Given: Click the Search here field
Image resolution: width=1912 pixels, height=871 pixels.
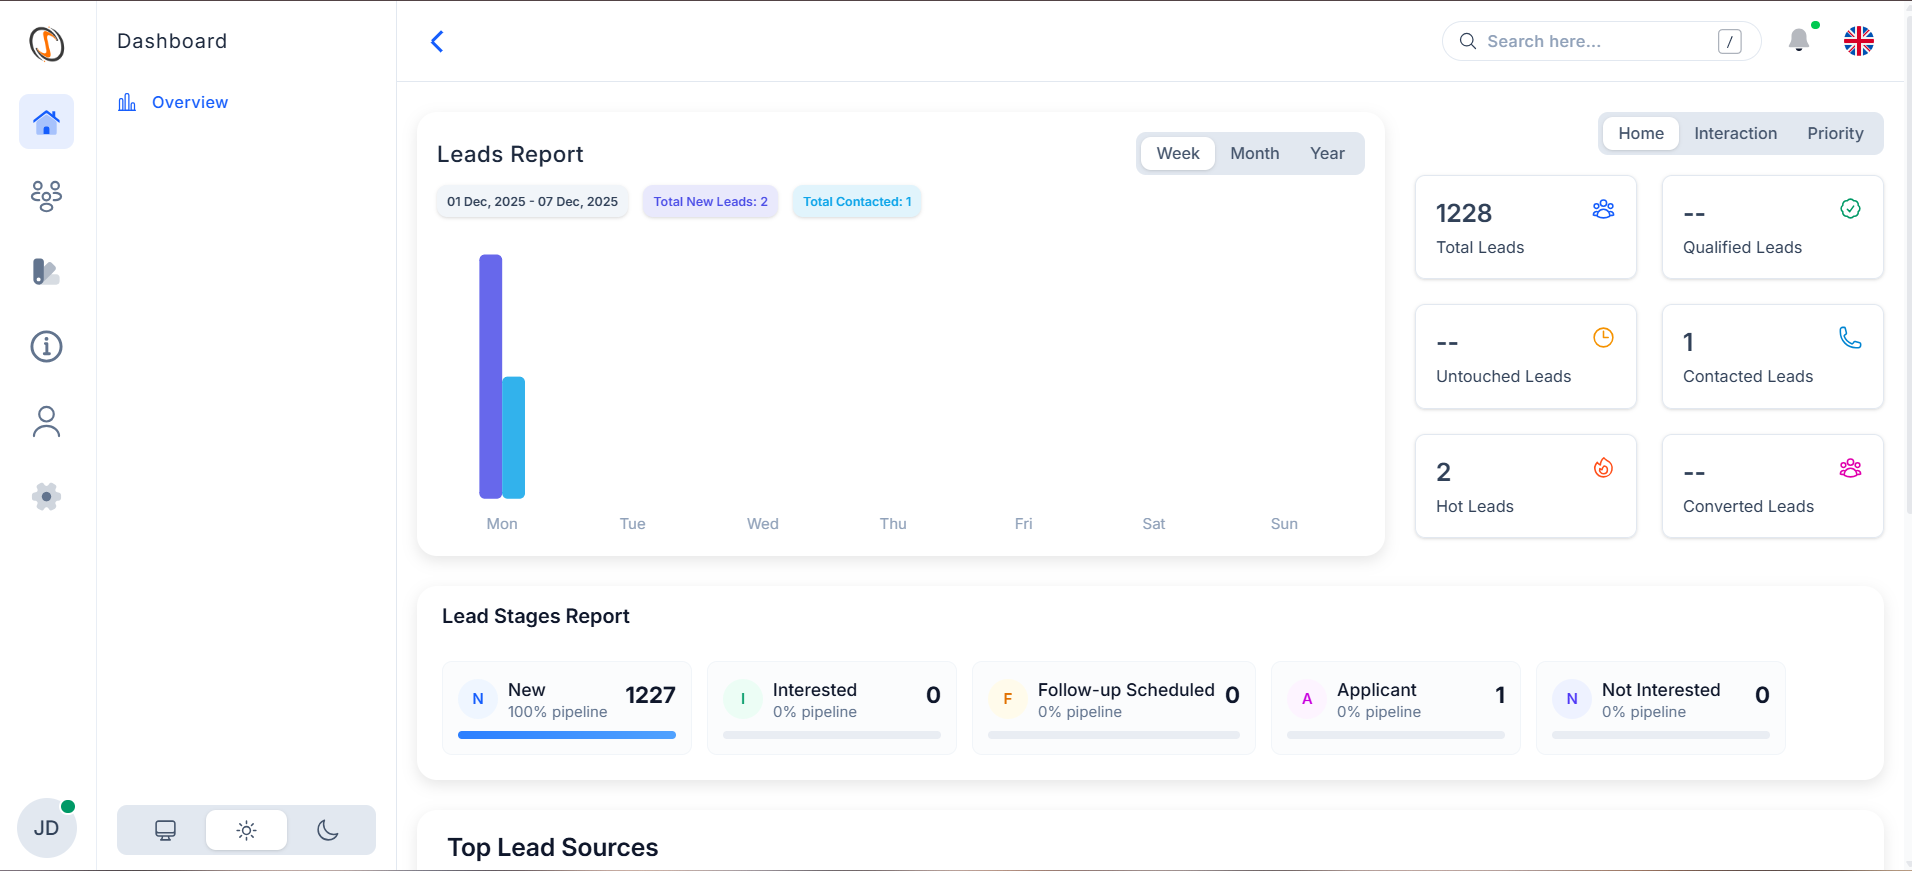Looking at the screenshot, I should [1601, 41].
